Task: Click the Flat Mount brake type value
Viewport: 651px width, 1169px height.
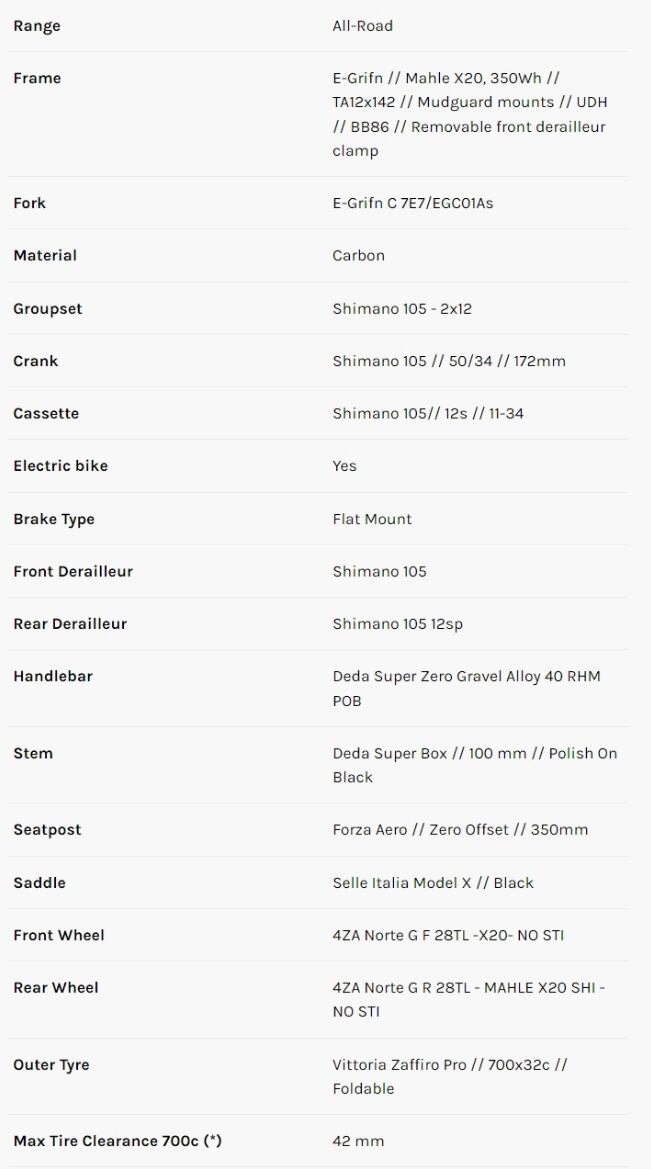Action: tap(372, 519)
